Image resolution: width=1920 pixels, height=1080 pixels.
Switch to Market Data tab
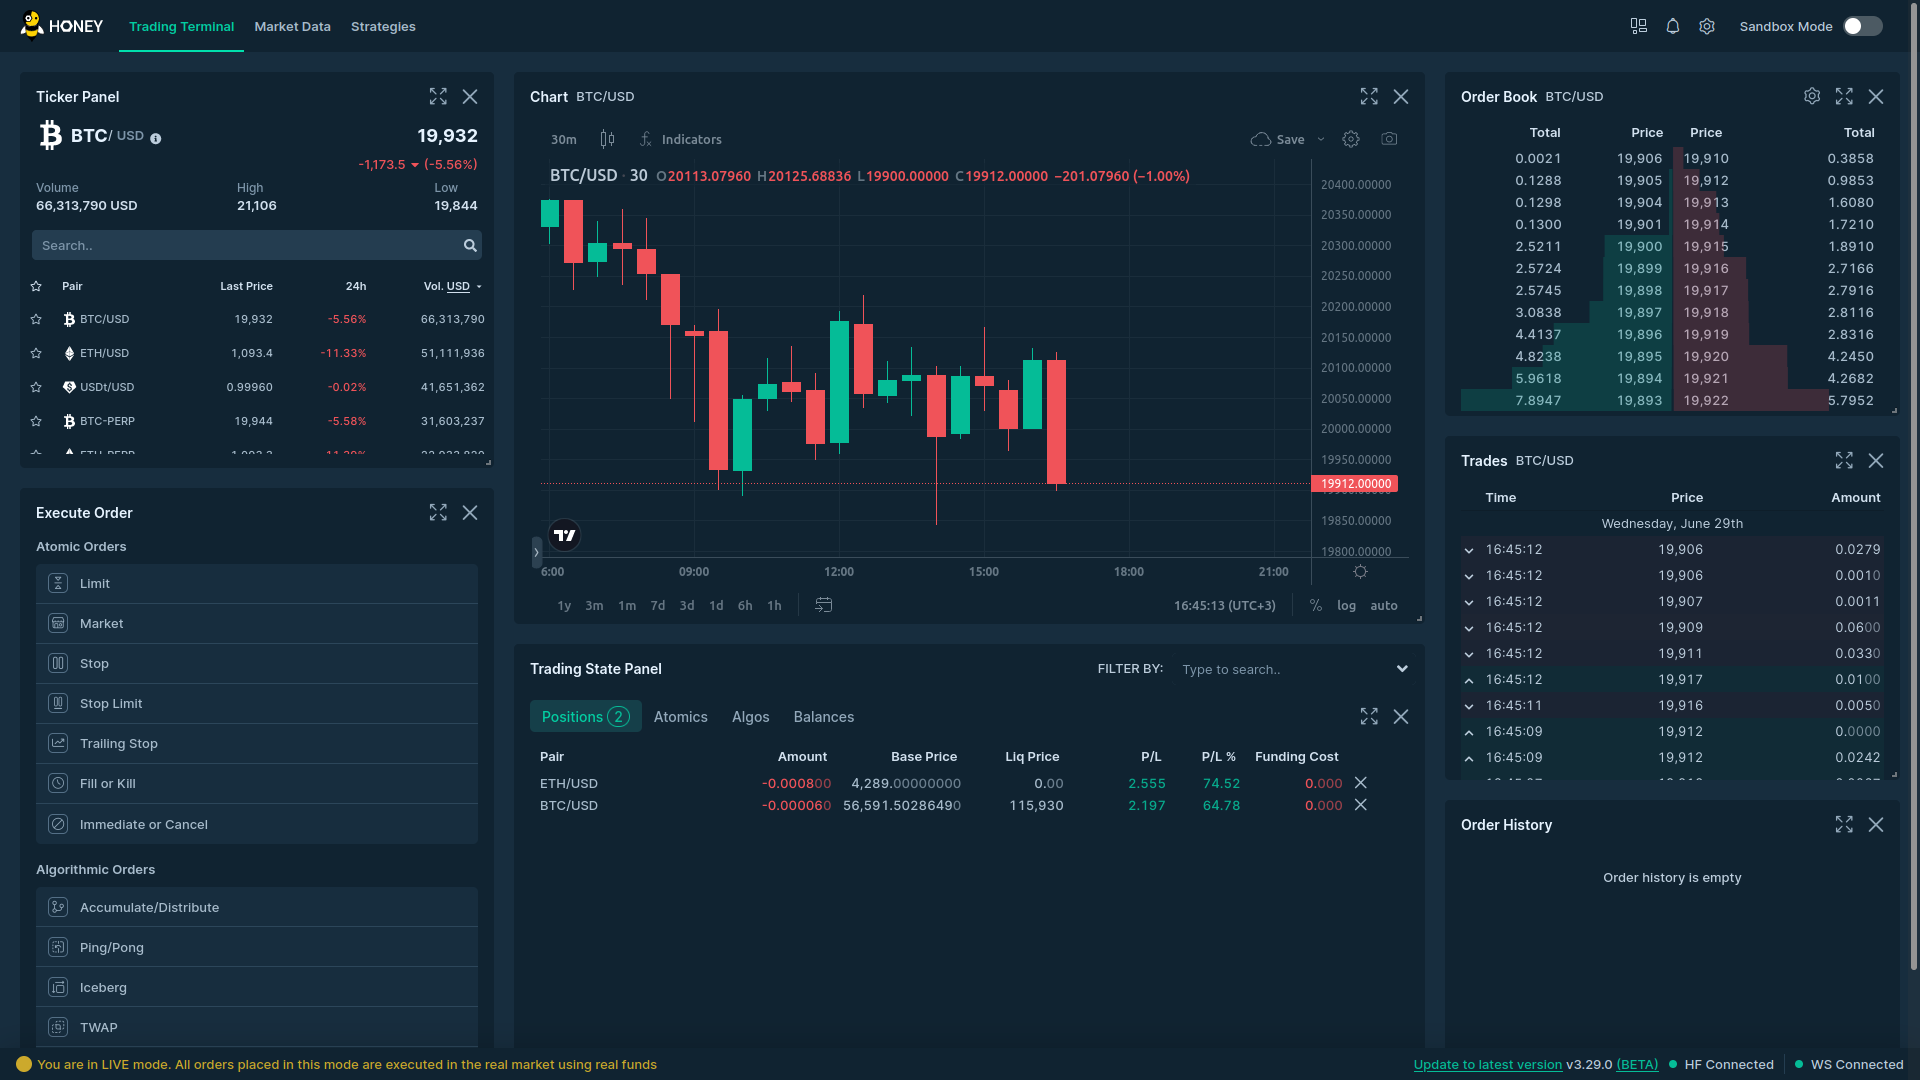[292, 26]
